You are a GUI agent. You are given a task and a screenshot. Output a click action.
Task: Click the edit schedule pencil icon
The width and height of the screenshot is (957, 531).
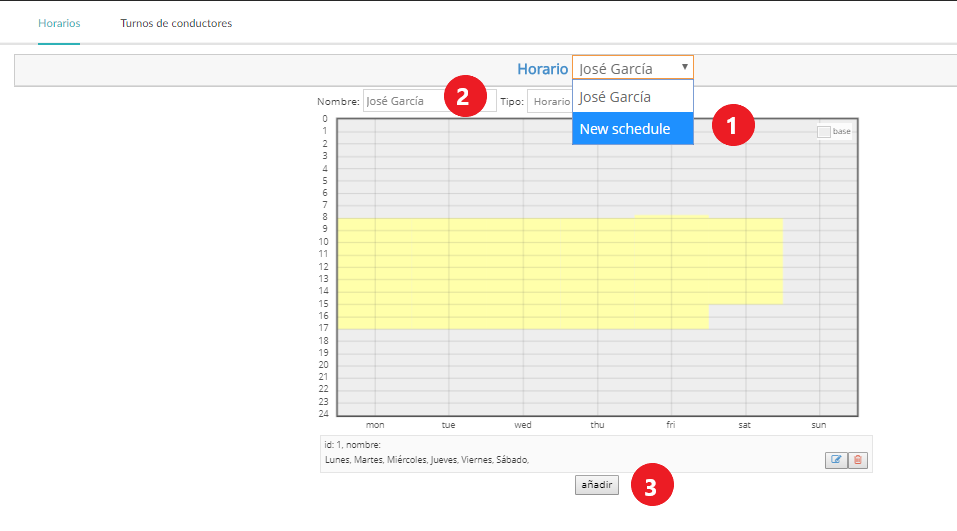836,460
